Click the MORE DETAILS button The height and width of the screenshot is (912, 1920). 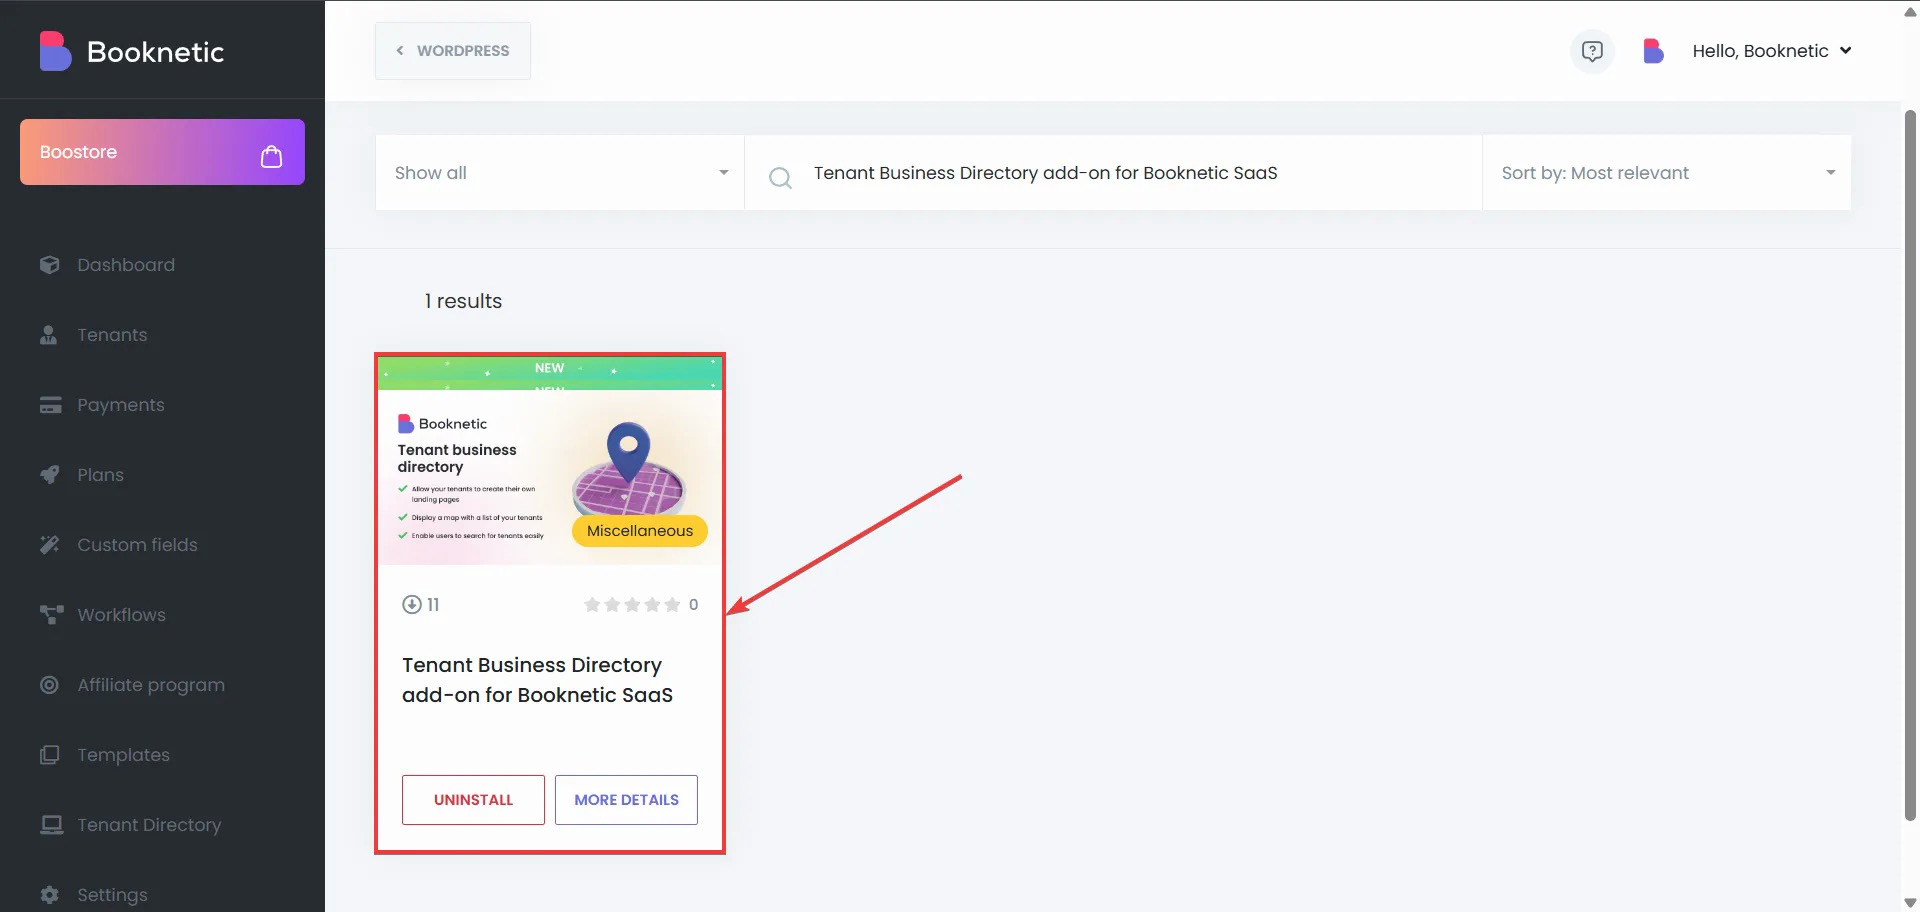pyautogui.click(x=626, y=800)
